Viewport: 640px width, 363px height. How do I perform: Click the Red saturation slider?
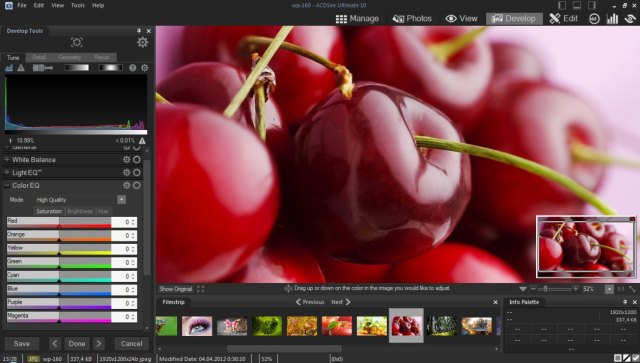59,222
